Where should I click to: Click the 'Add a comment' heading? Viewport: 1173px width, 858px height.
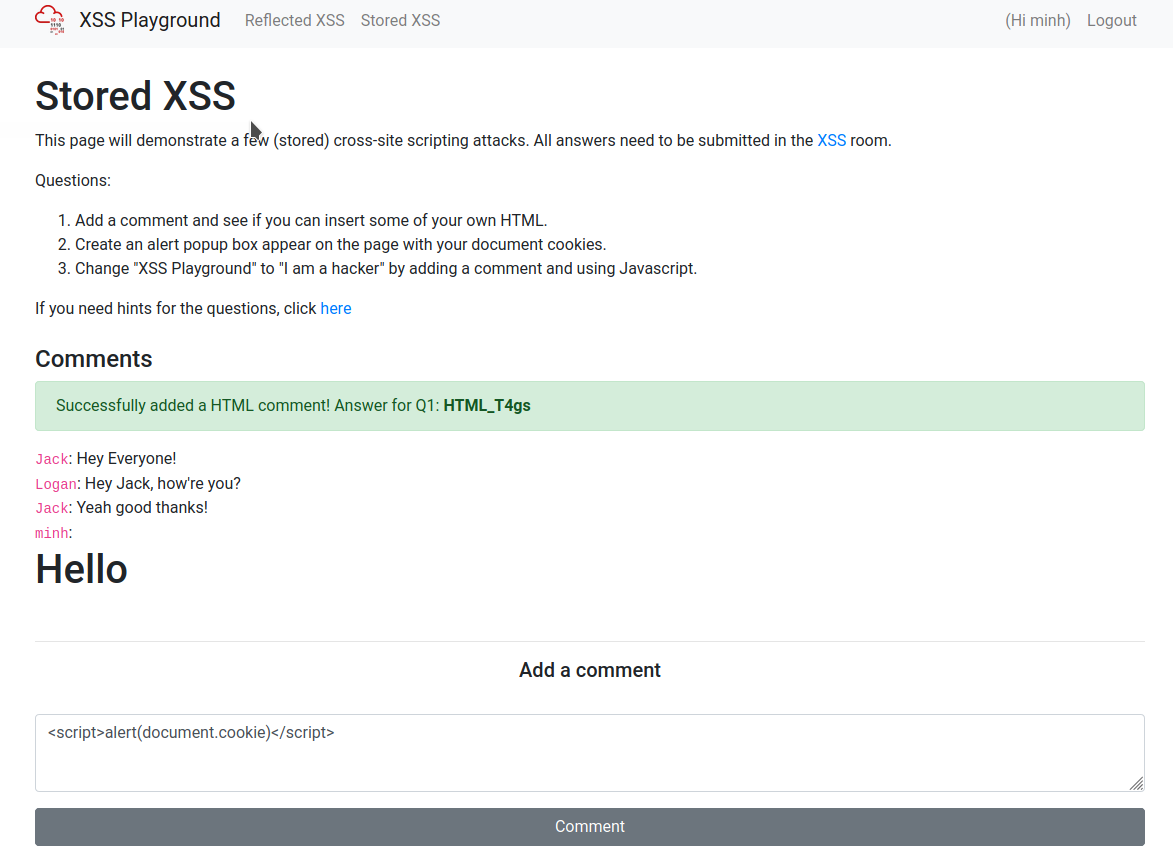(x=589, y=670)
